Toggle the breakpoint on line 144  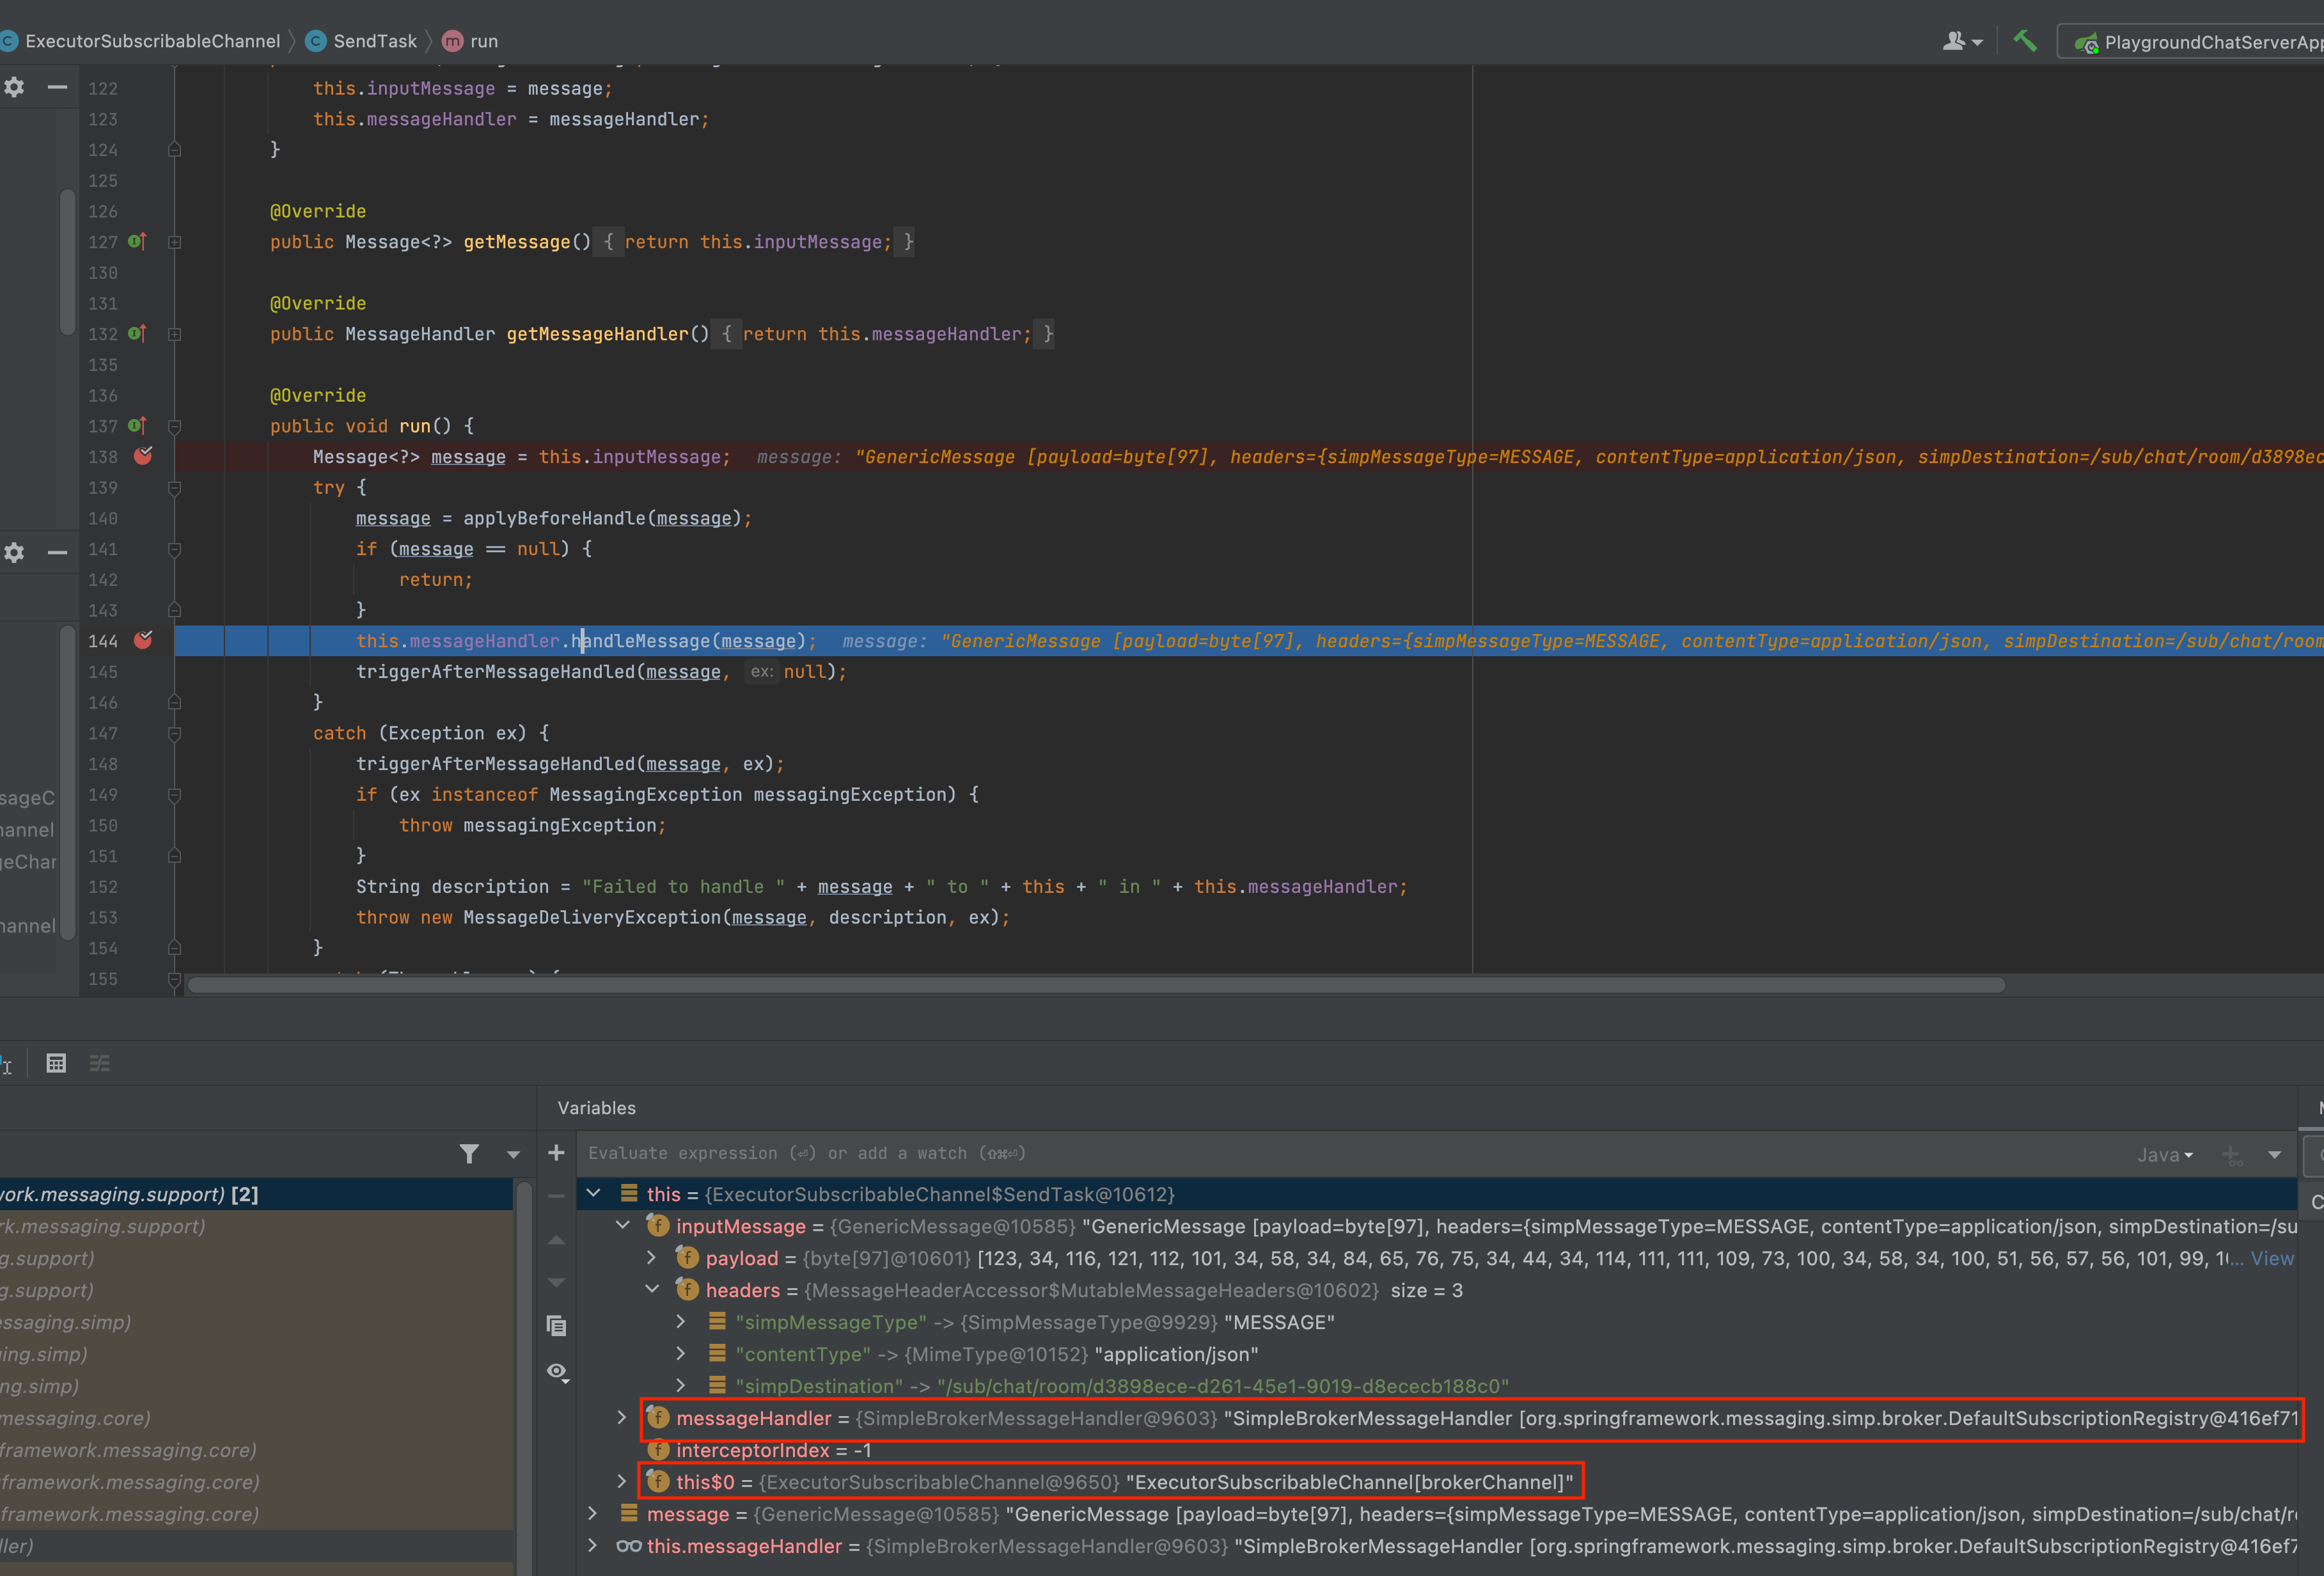pyautogui.click(x=143, y=640)
